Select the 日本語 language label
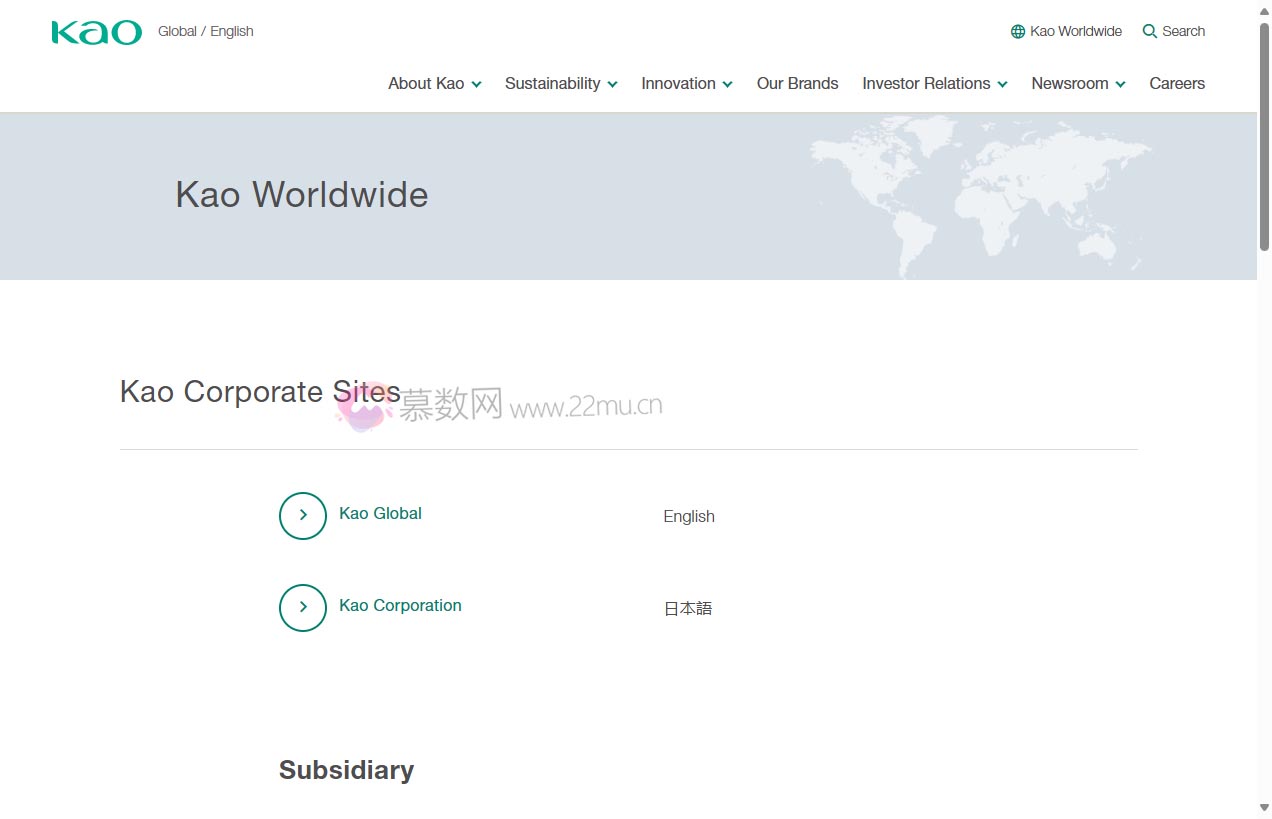The width and height of the screenshot is (1272, 819). tap(688, 609)
